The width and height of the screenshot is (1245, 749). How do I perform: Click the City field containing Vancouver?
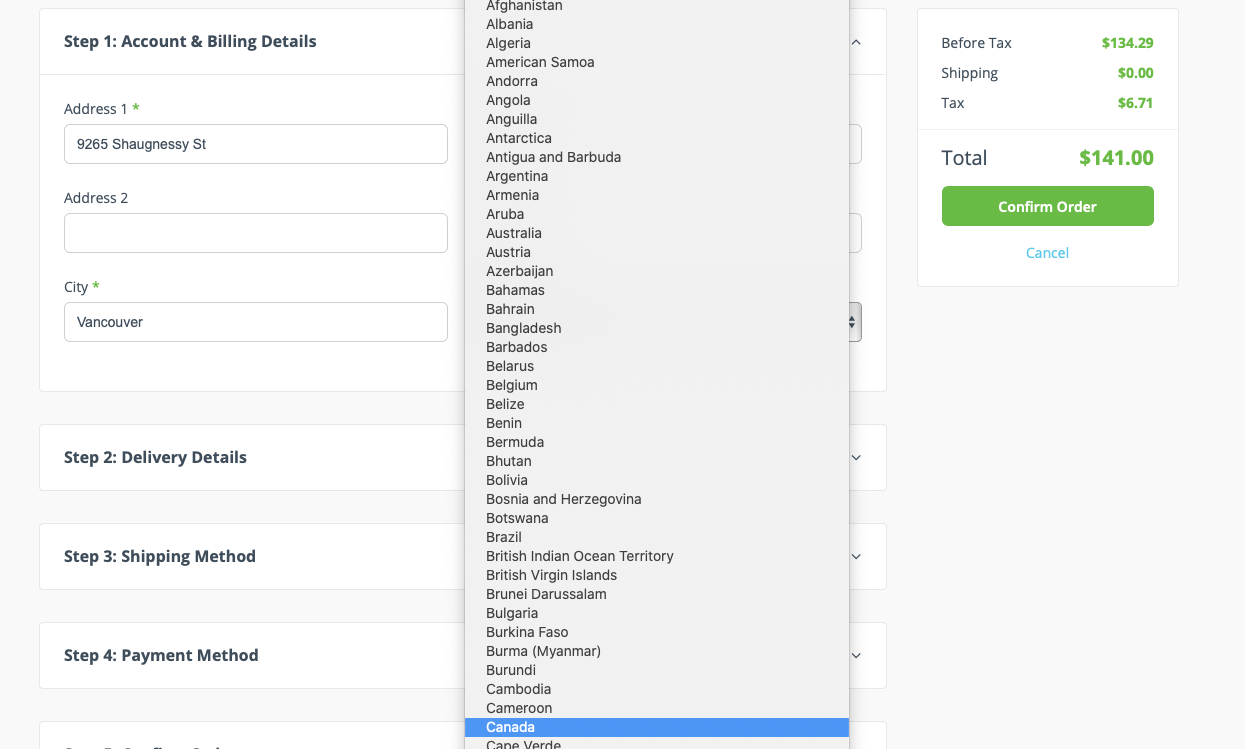click(x=255, y=322)
